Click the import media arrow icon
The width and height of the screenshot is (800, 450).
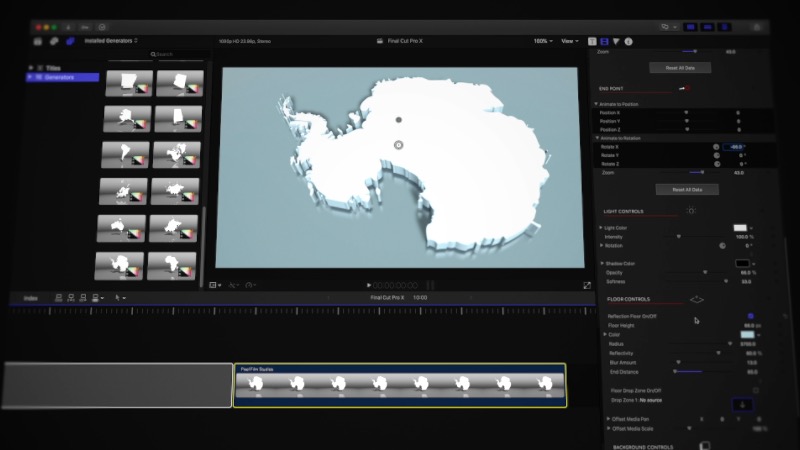coord(68,27)
